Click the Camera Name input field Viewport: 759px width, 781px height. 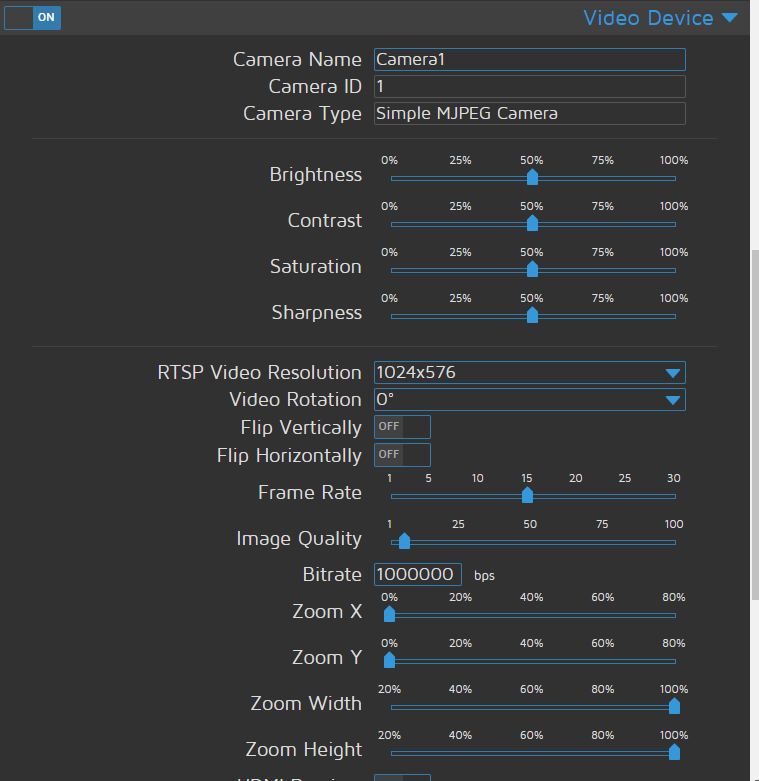tap(529, 60)
